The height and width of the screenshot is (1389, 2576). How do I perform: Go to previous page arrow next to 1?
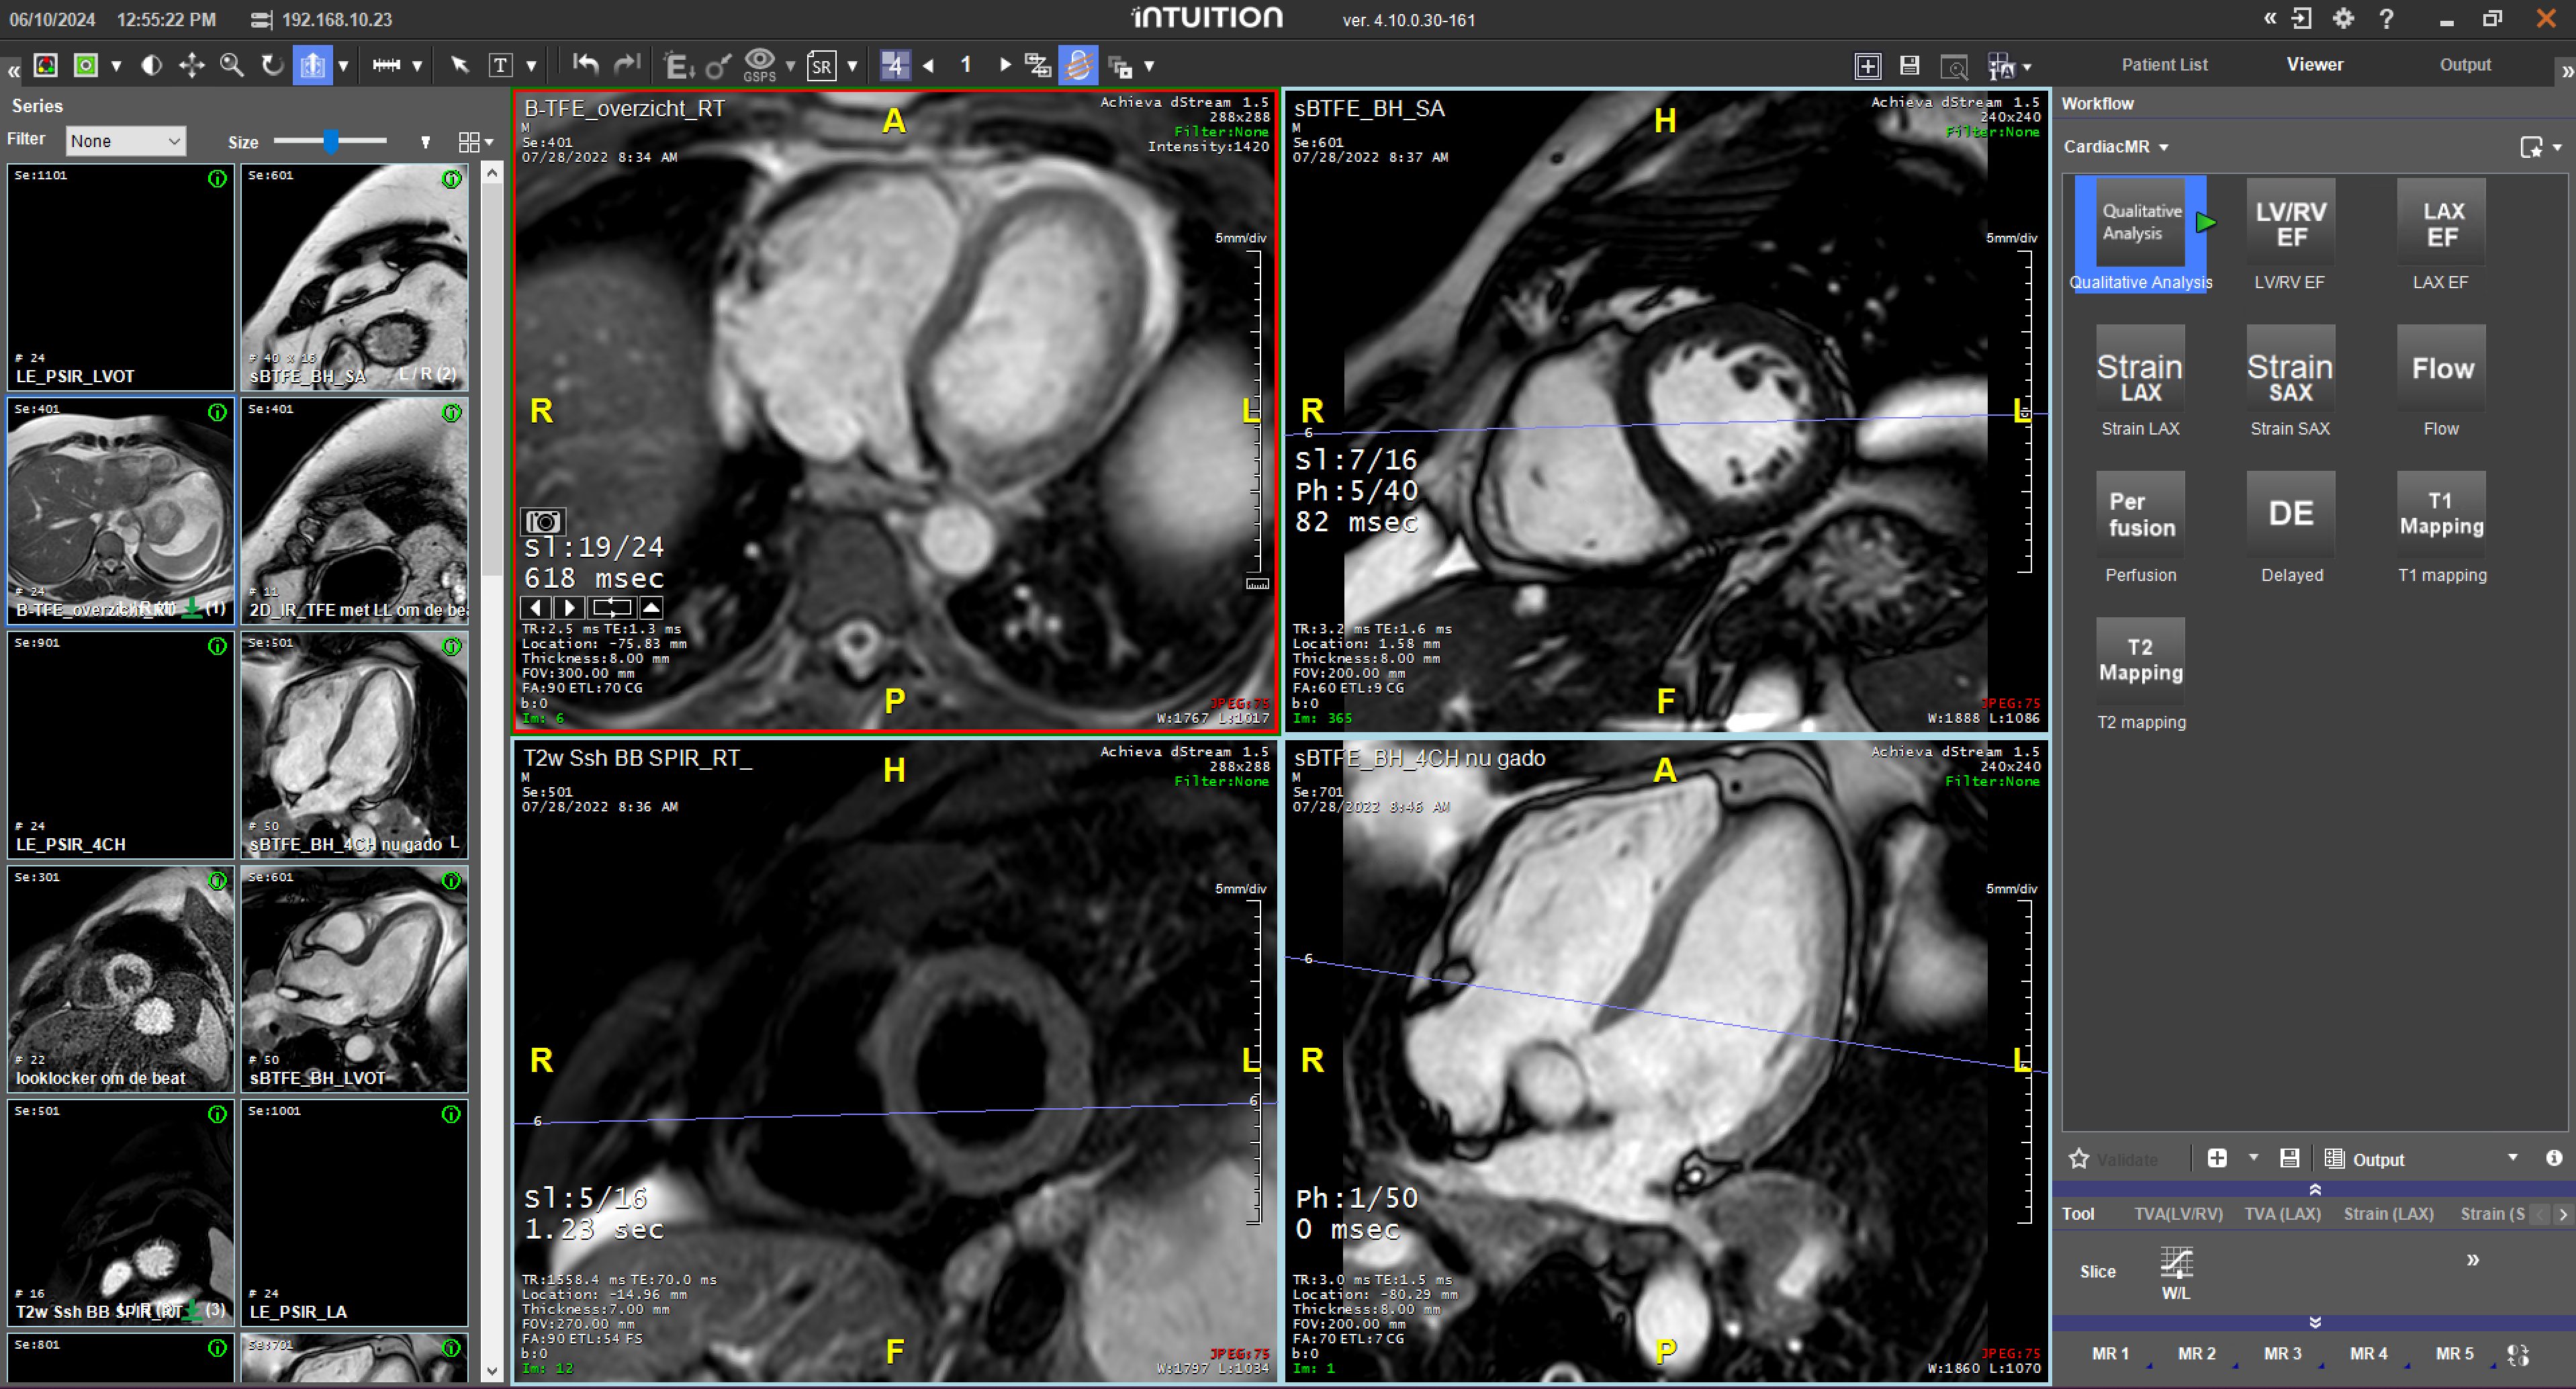pos(929,66)
